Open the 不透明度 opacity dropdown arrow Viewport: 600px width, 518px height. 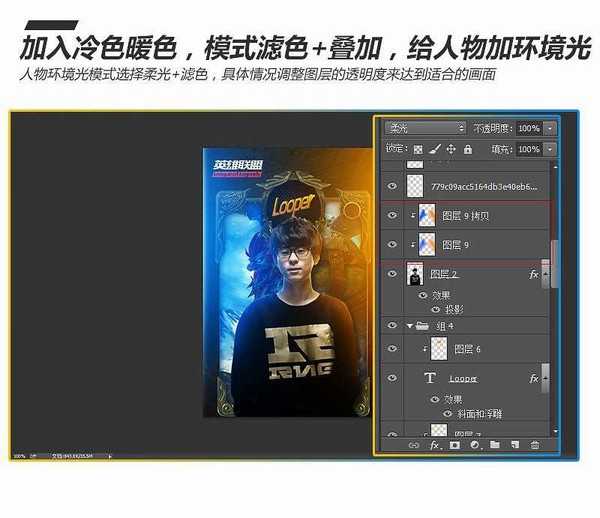[551, 128]
